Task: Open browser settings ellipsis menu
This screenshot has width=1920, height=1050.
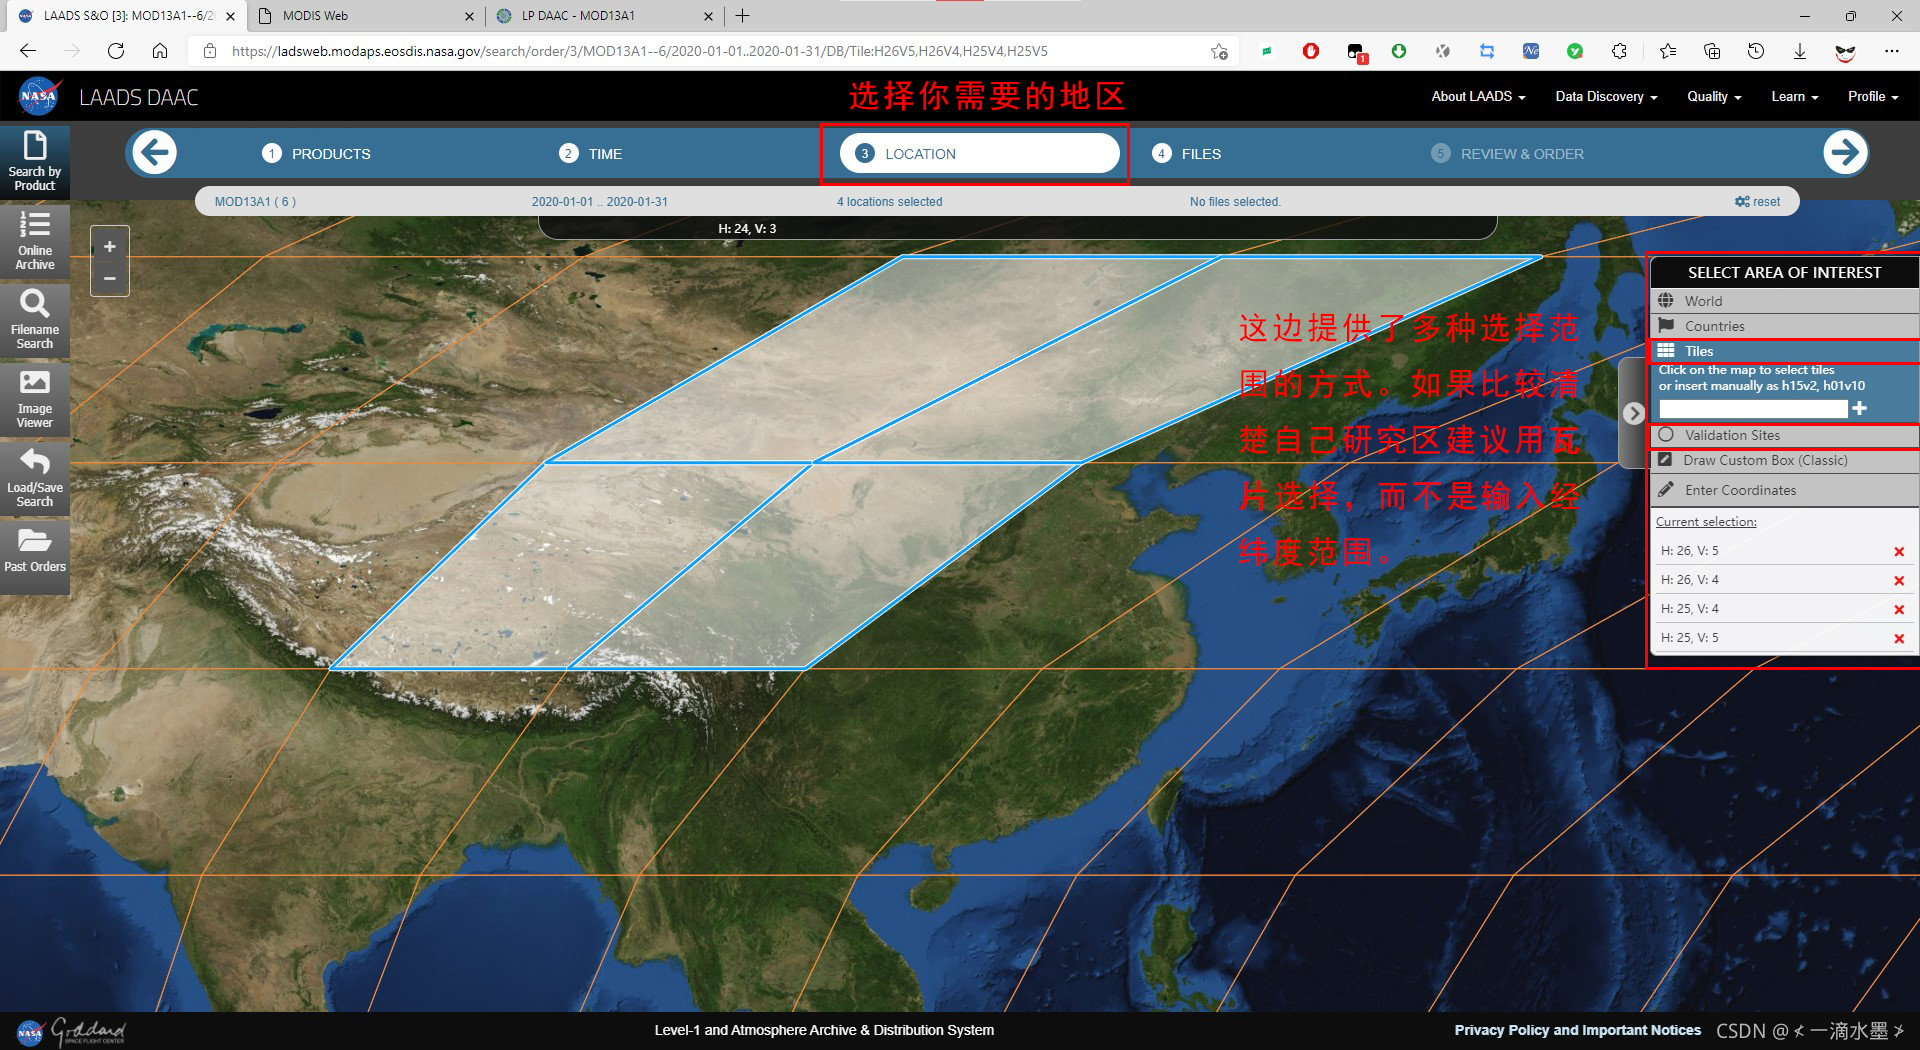Action: 1891,51
